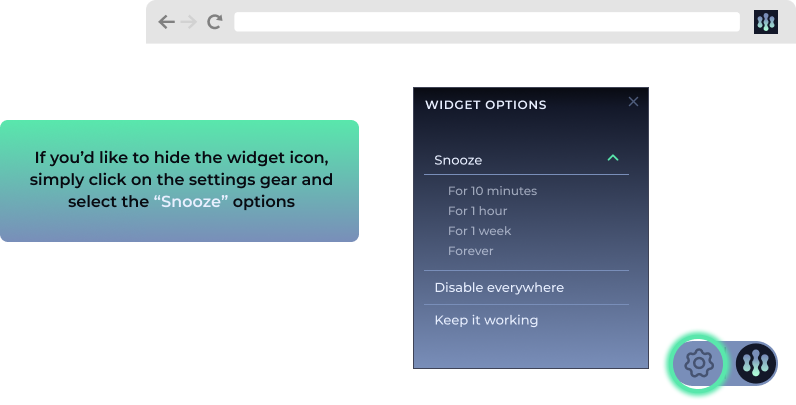Open the glowing settings gear icon

coord(698,363)
